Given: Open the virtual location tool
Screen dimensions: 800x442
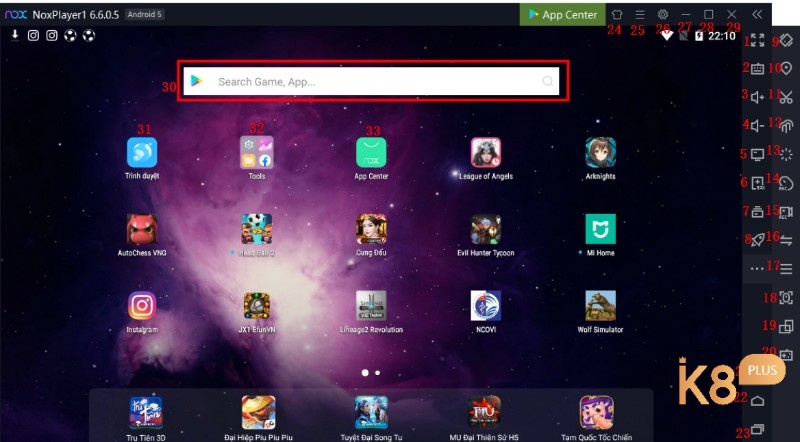Looking at the screenshot, I should pyautogui.click(x=786, y=68).
